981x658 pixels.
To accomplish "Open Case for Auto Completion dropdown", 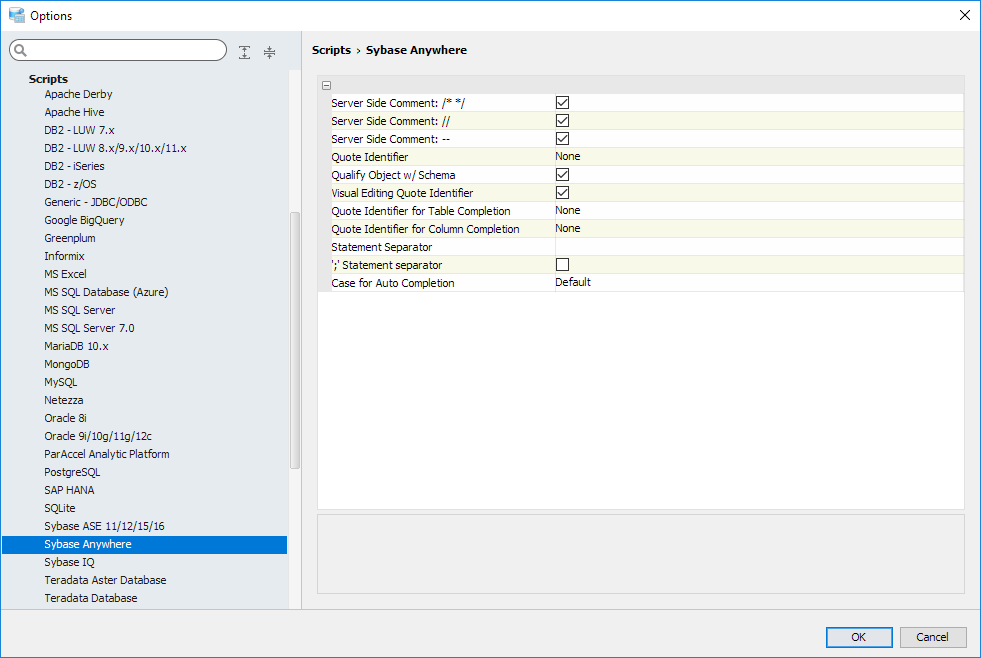I will tap(758, 283).
